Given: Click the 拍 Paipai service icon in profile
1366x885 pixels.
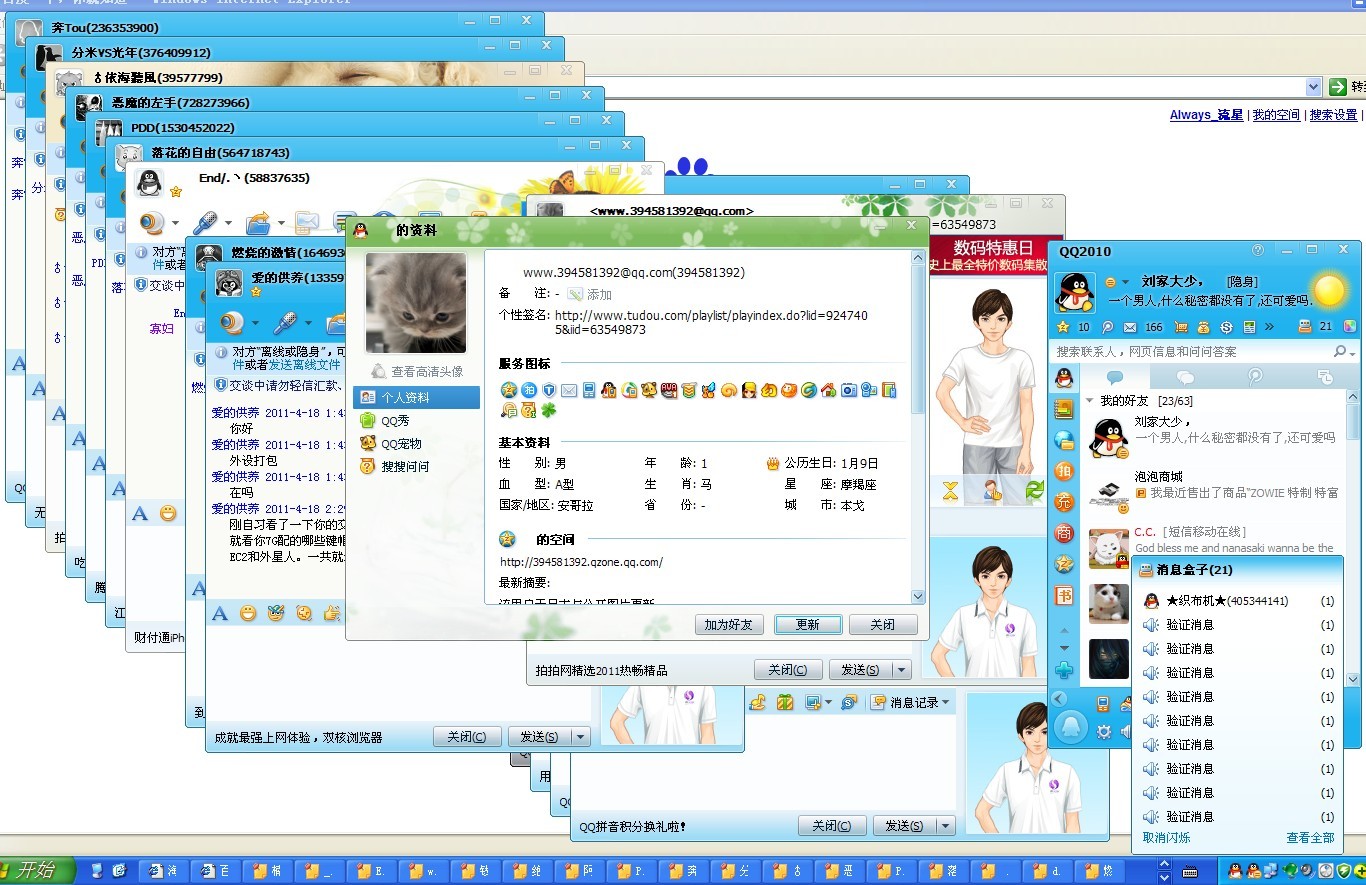Looking at the screenshot, I should [x=528, y=390].
